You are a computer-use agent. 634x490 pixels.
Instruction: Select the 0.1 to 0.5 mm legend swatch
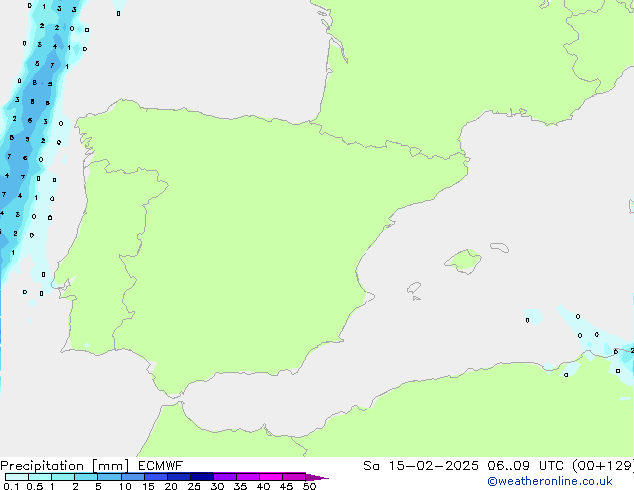(x=17, y=477)
